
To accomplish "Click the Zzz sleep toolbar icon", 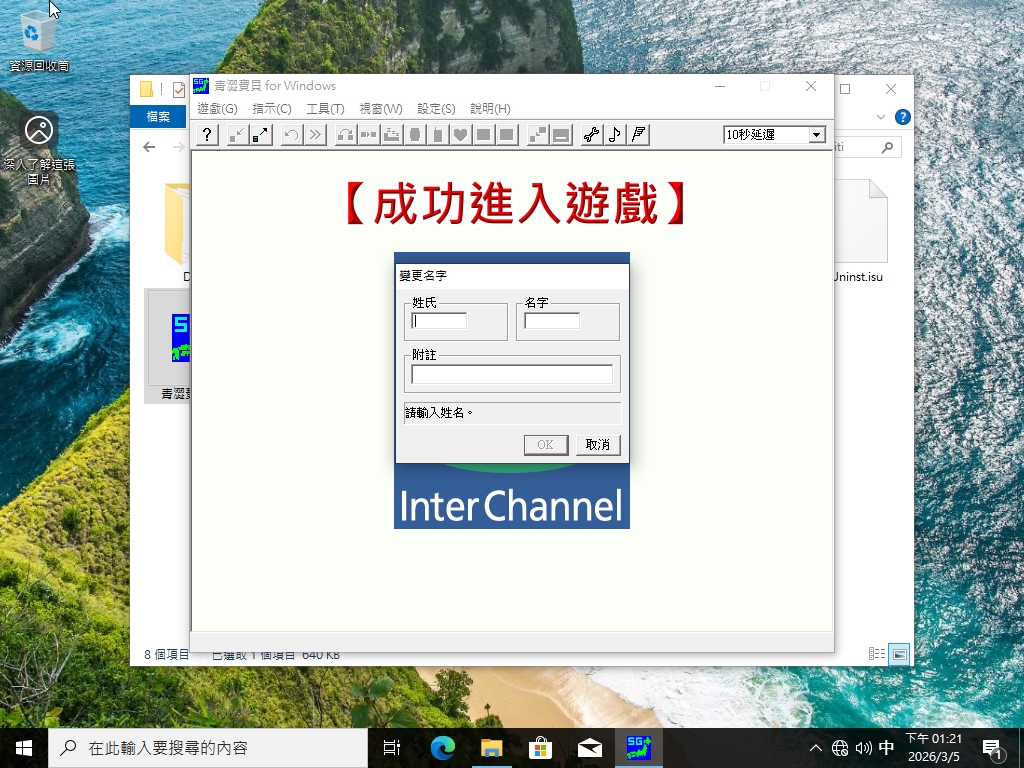I will (x=392, y=135).
